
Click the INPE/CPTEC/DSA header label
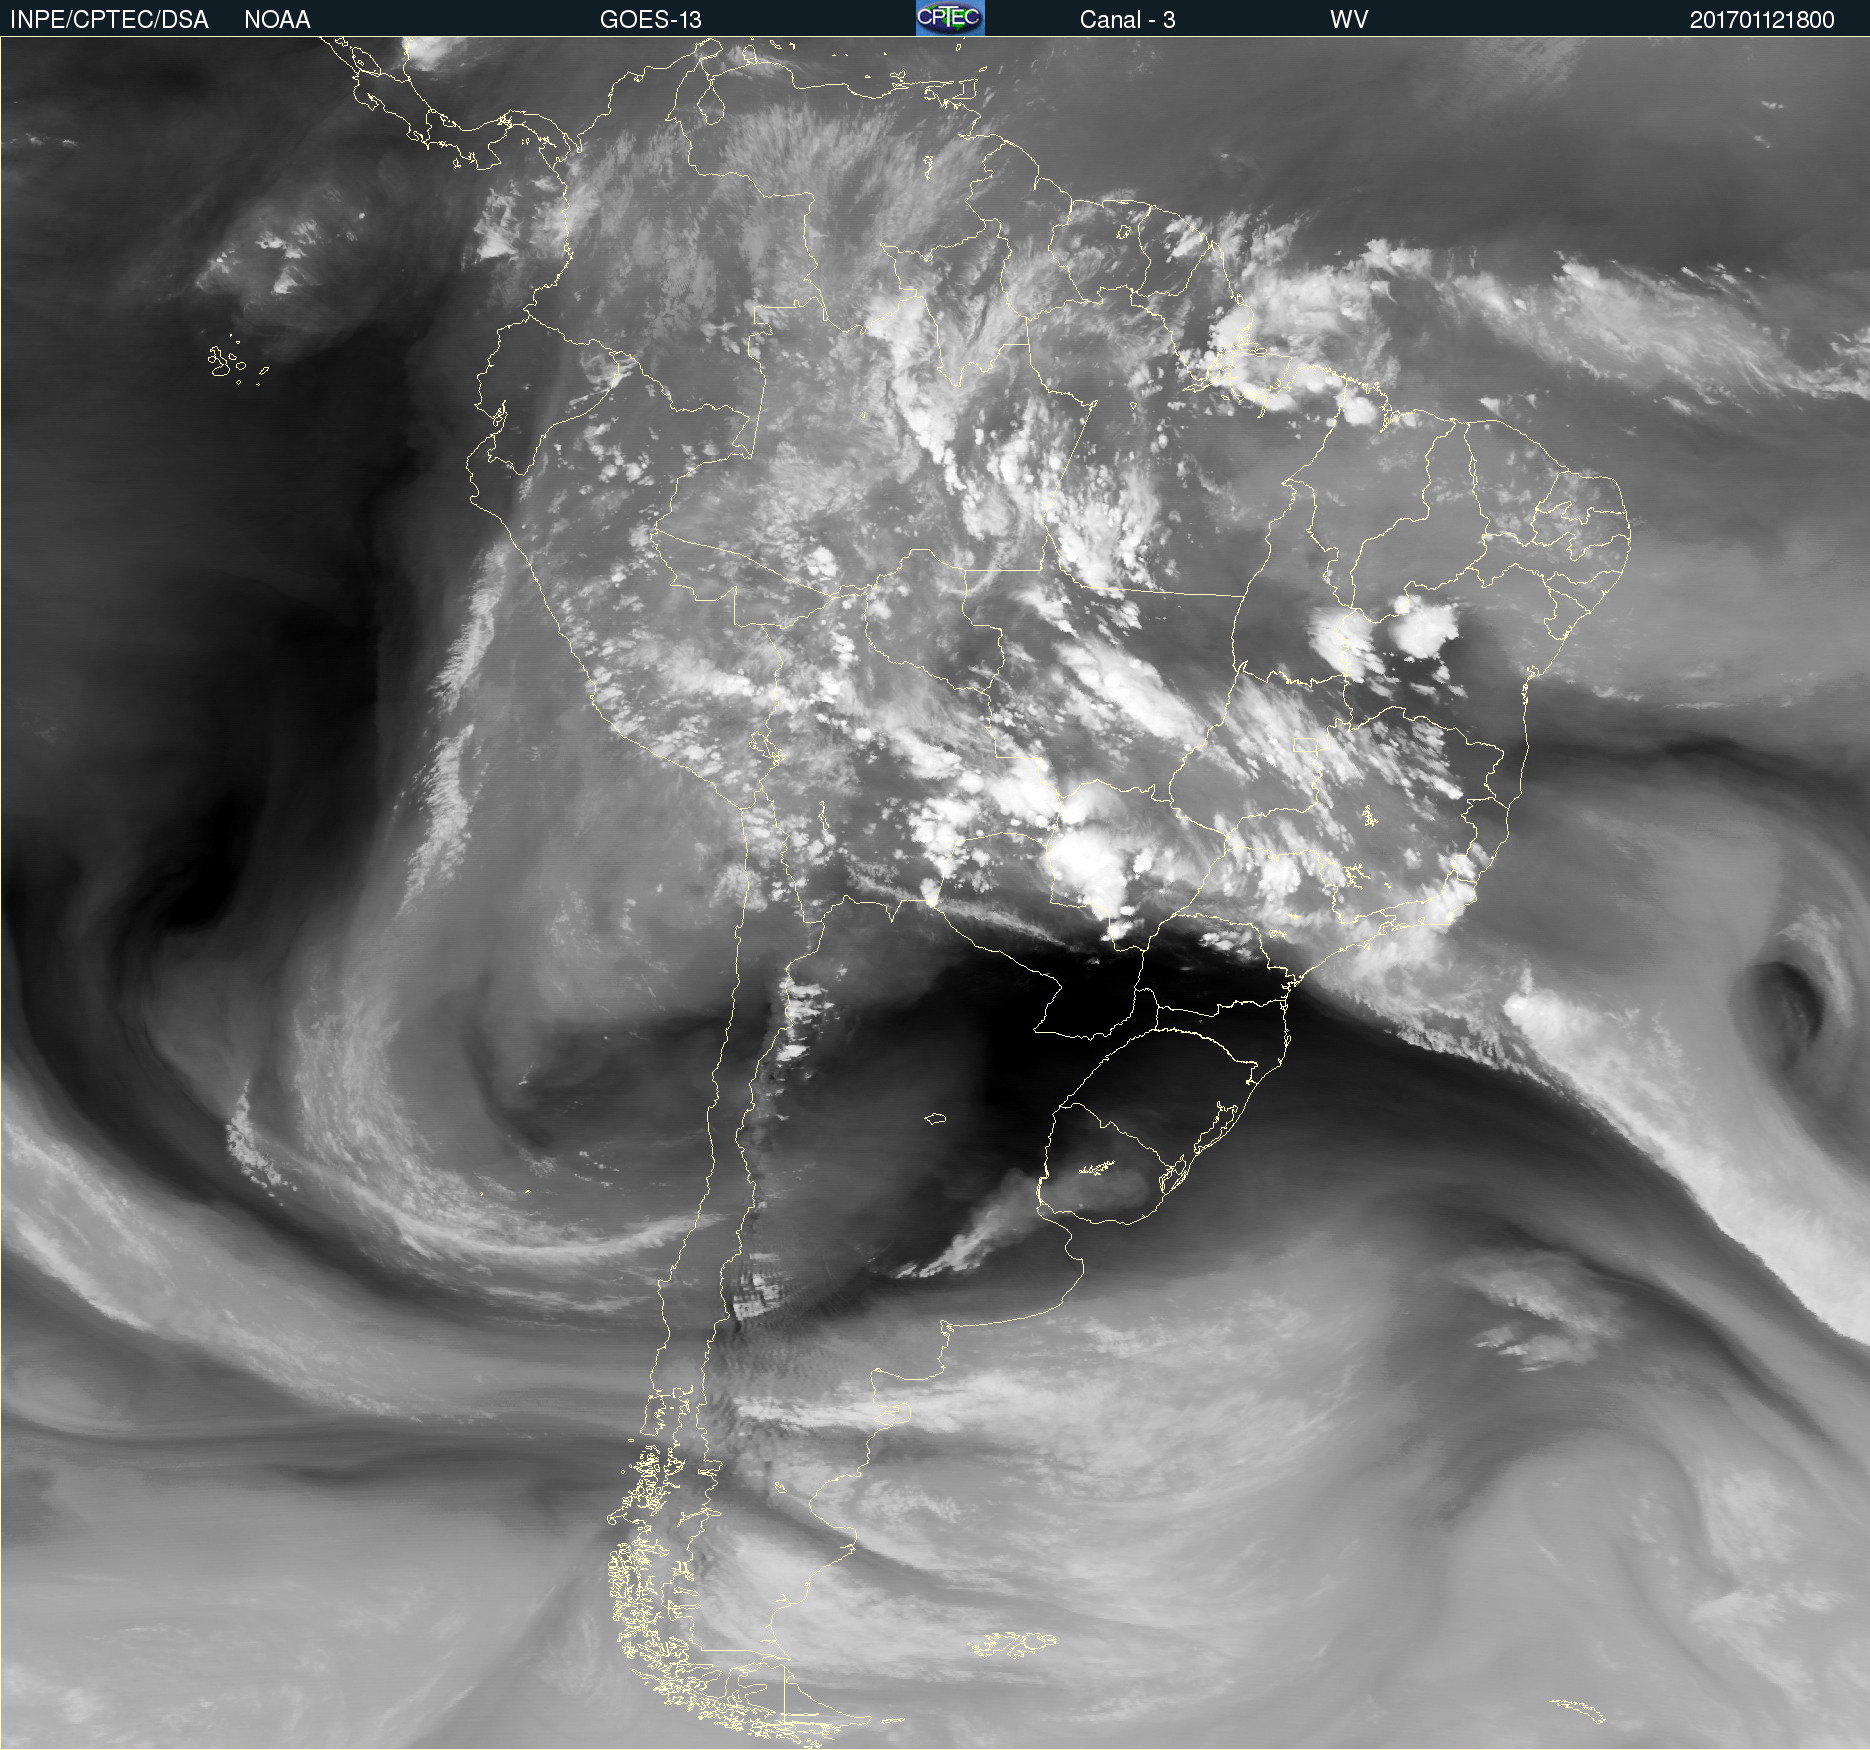[x=109, y=20]
